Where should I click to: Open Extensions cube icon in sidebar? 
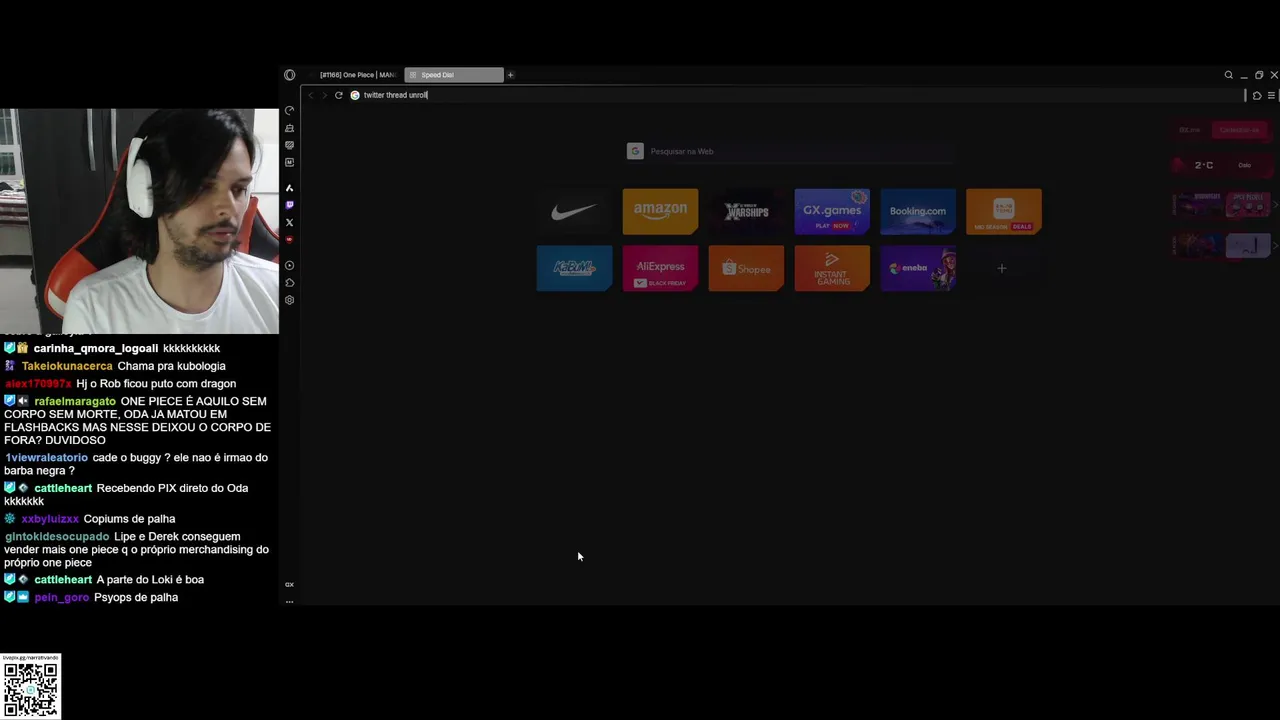pos(290,283)
